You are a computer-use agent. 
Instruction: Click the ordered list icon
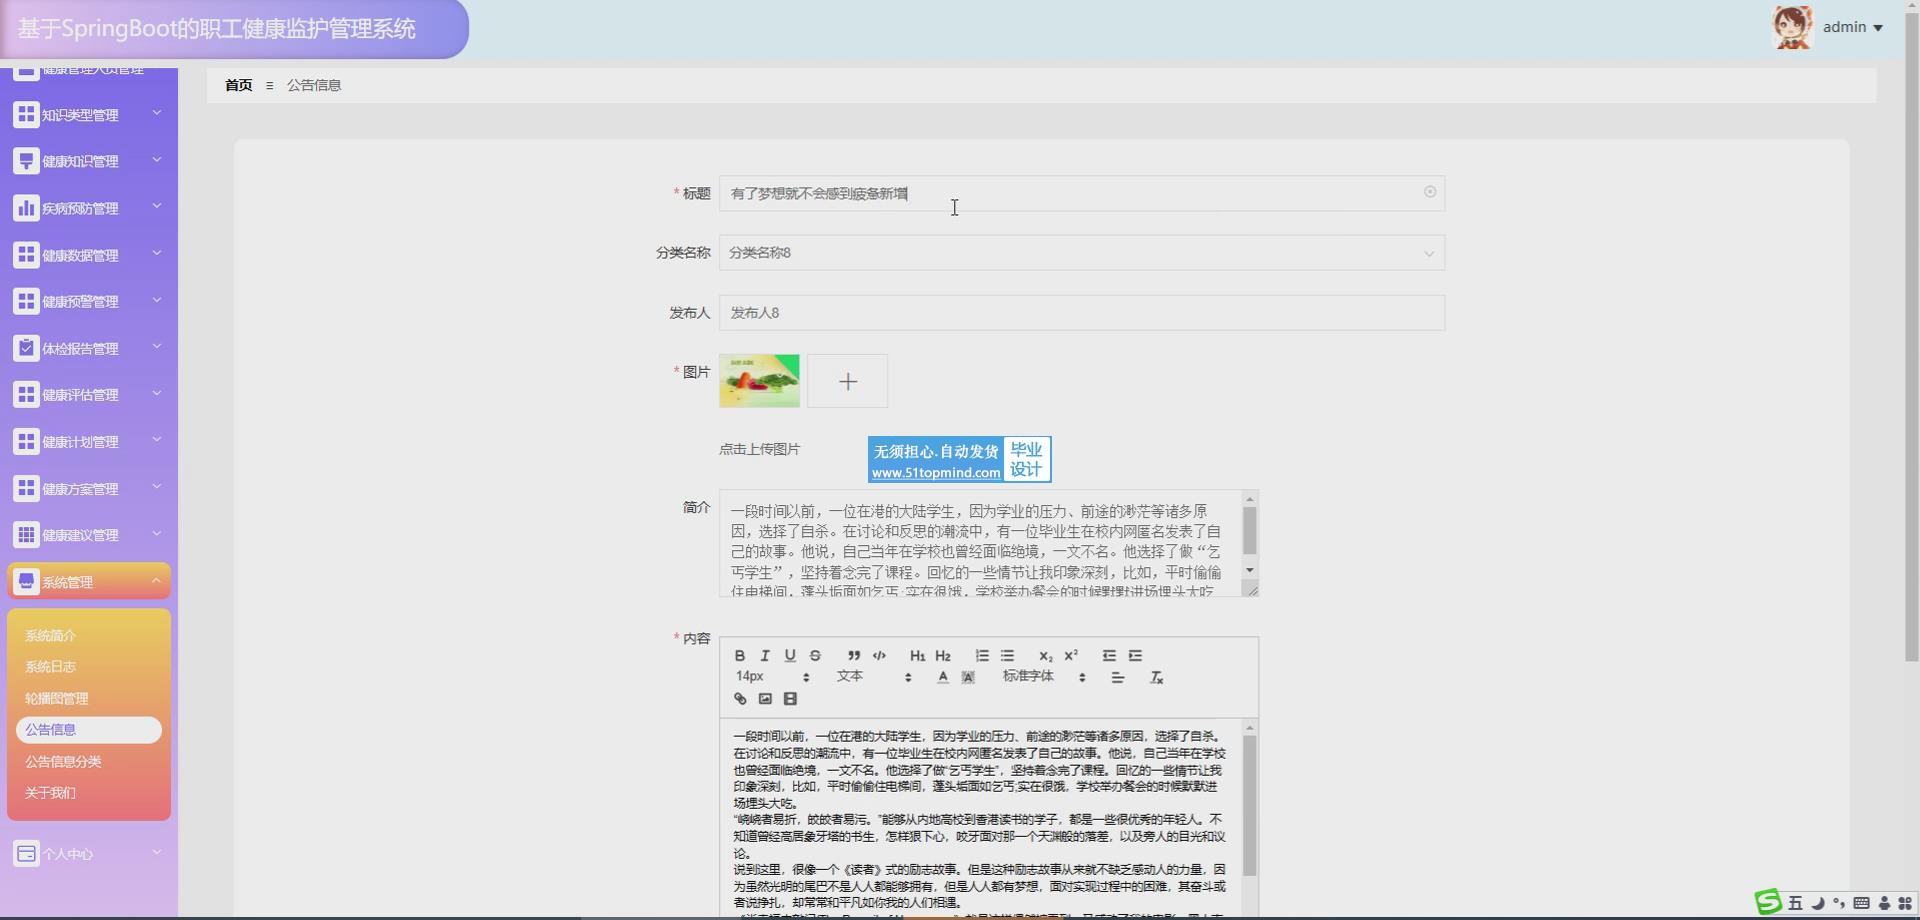tap(982, 656)
